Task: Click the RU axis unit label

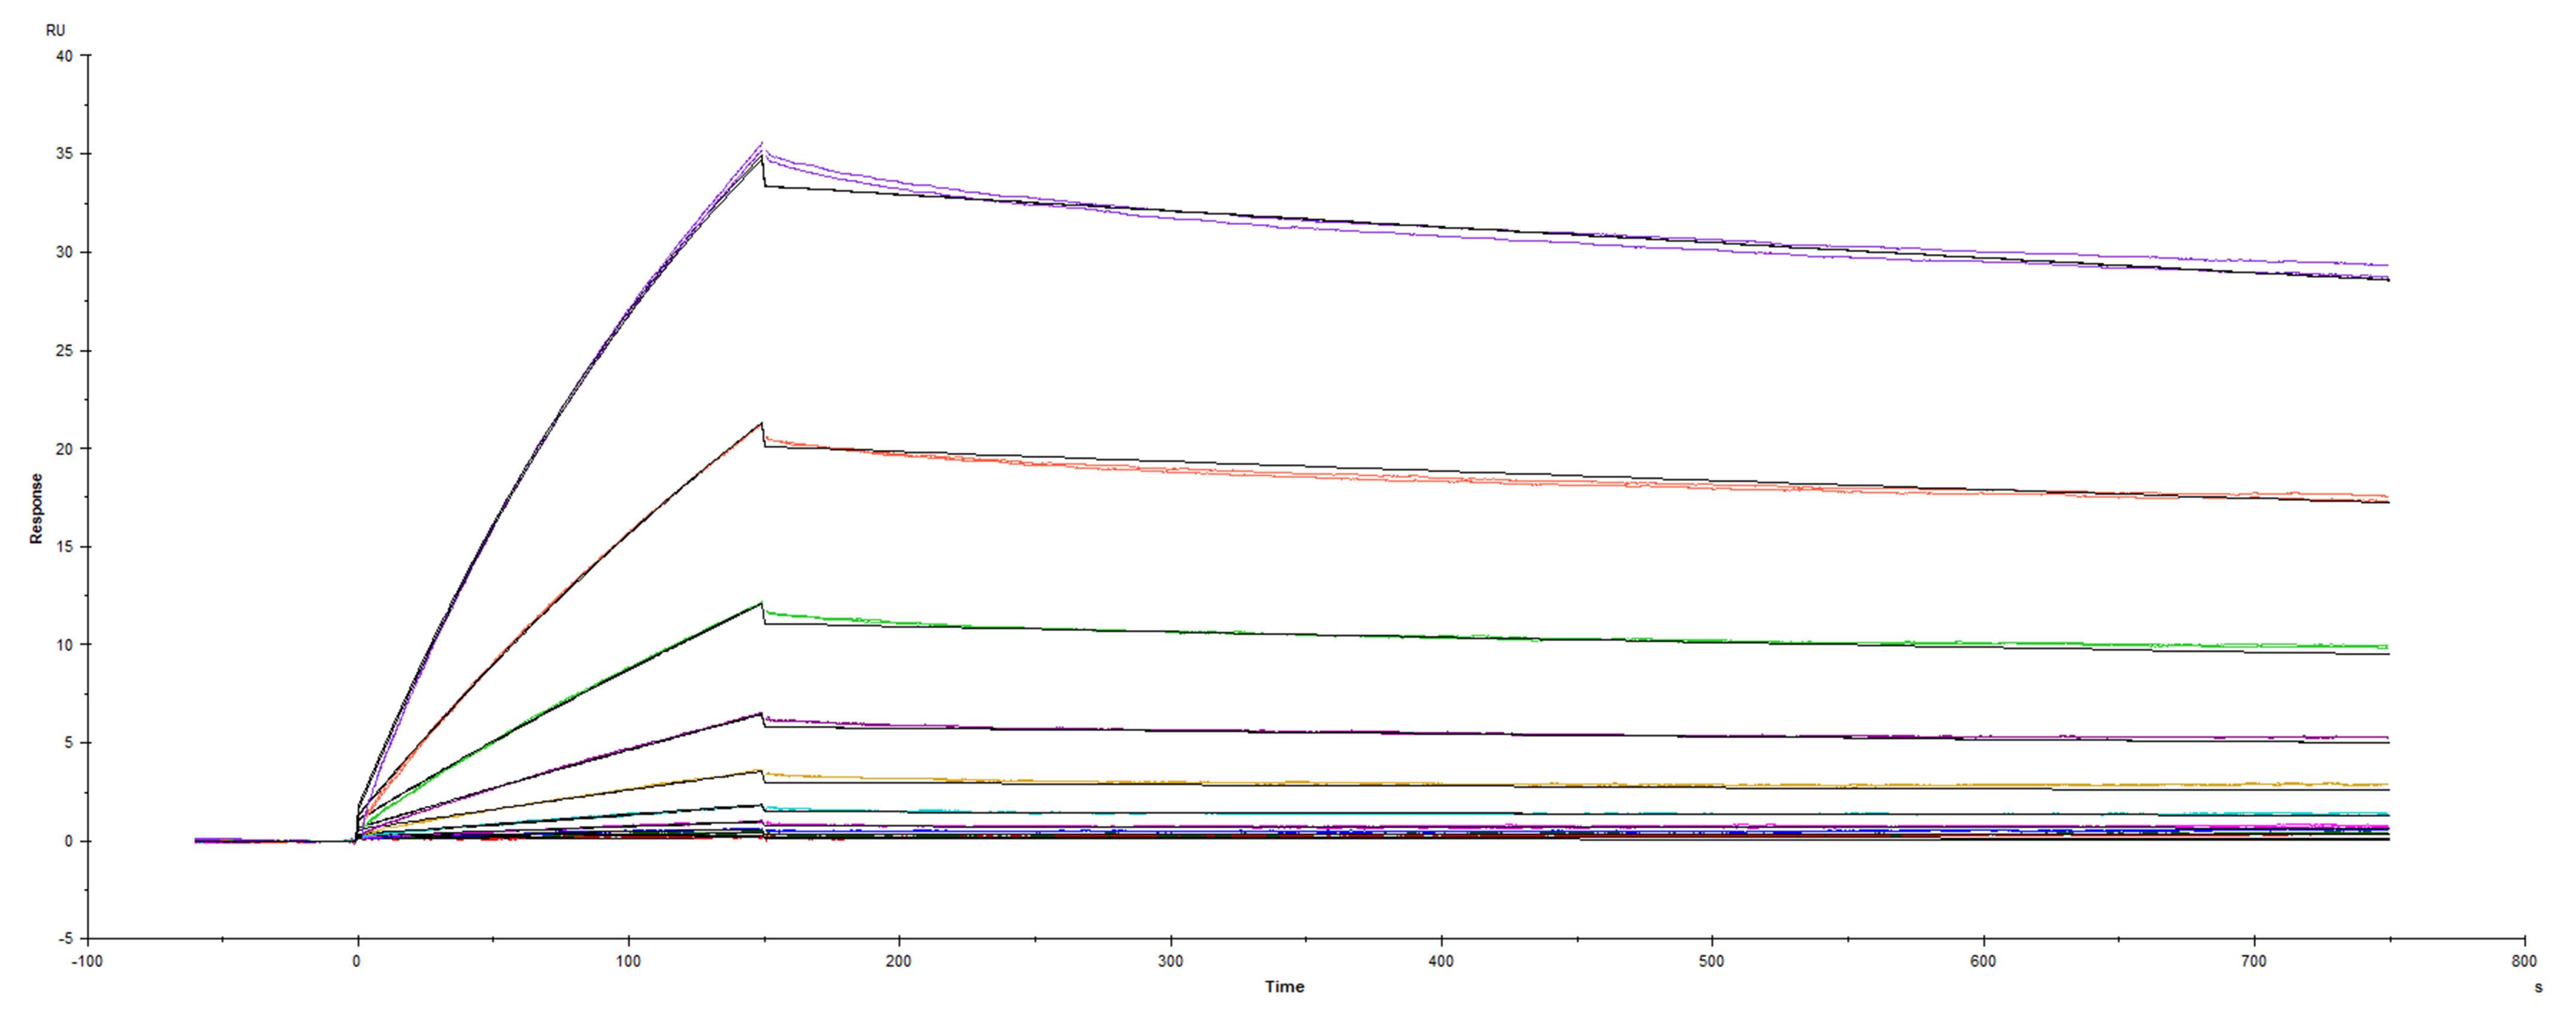Action: (55, 30)
